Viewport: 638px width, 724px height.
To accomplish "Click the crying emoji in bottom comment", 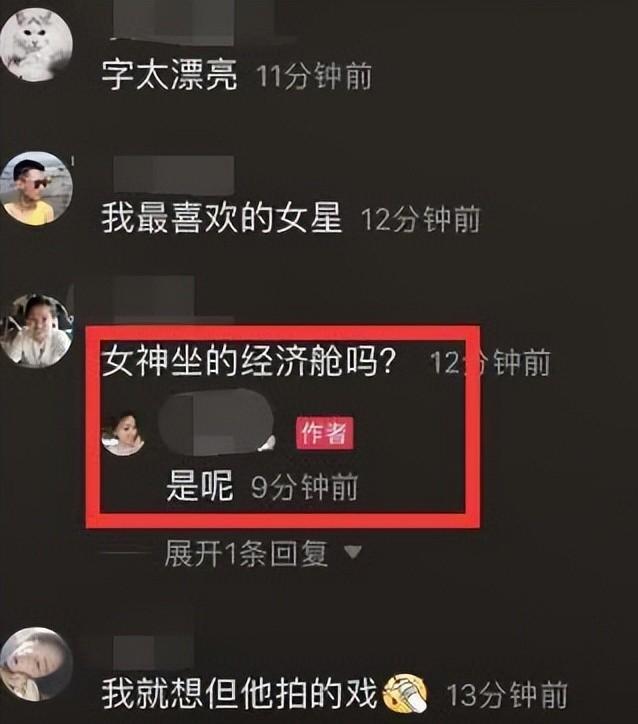I will pos(405,694).
